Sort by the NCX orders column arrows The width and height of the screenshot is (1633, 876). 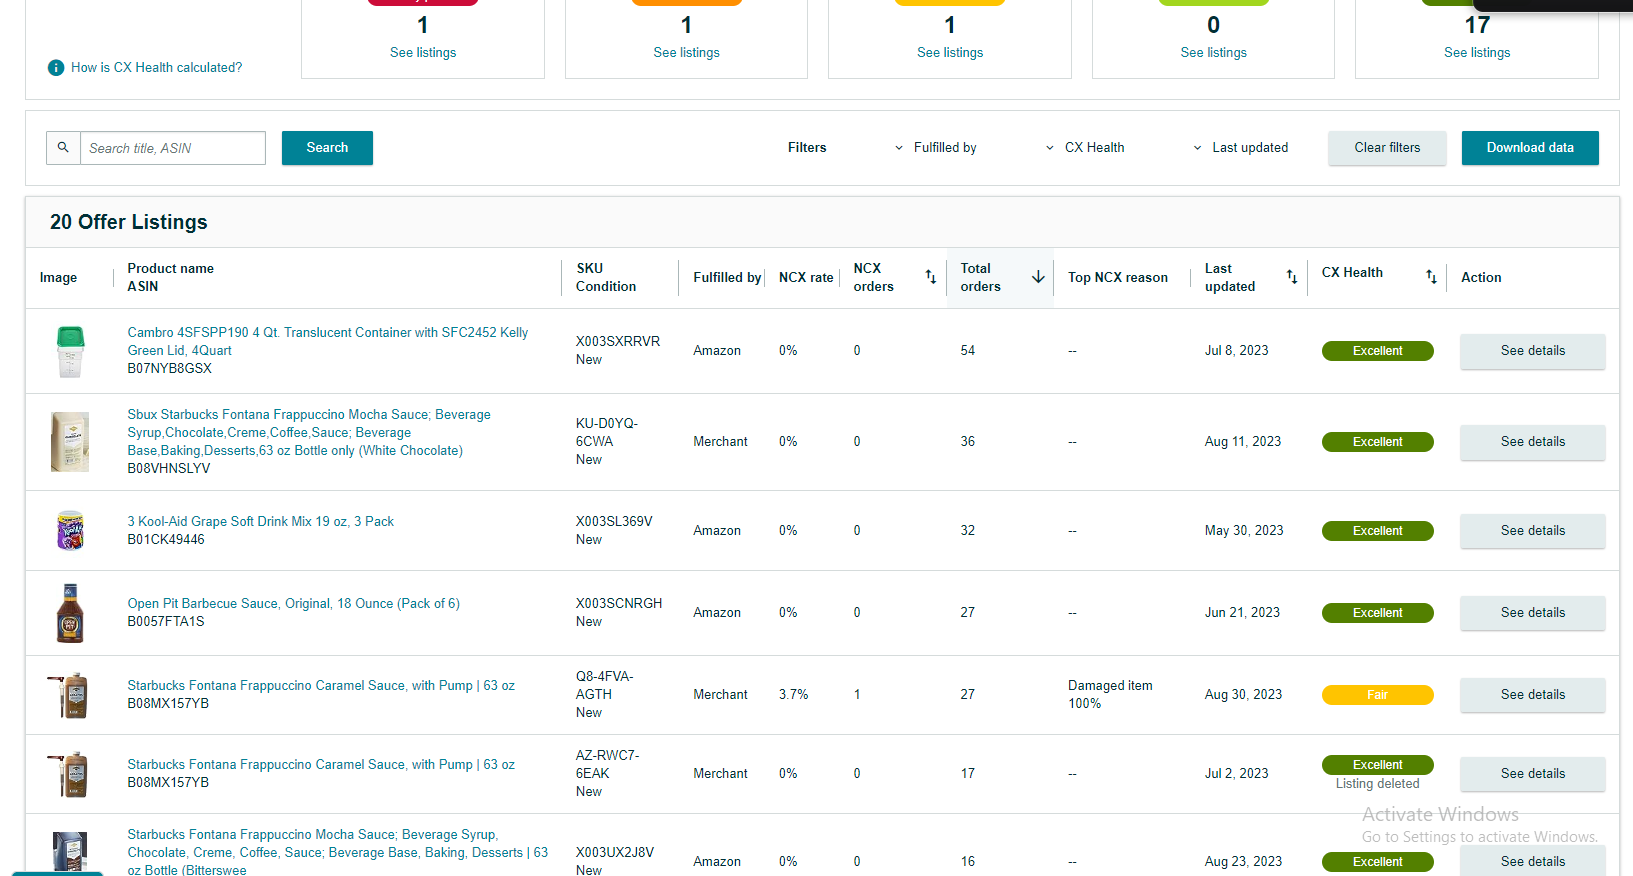[930, 277]
